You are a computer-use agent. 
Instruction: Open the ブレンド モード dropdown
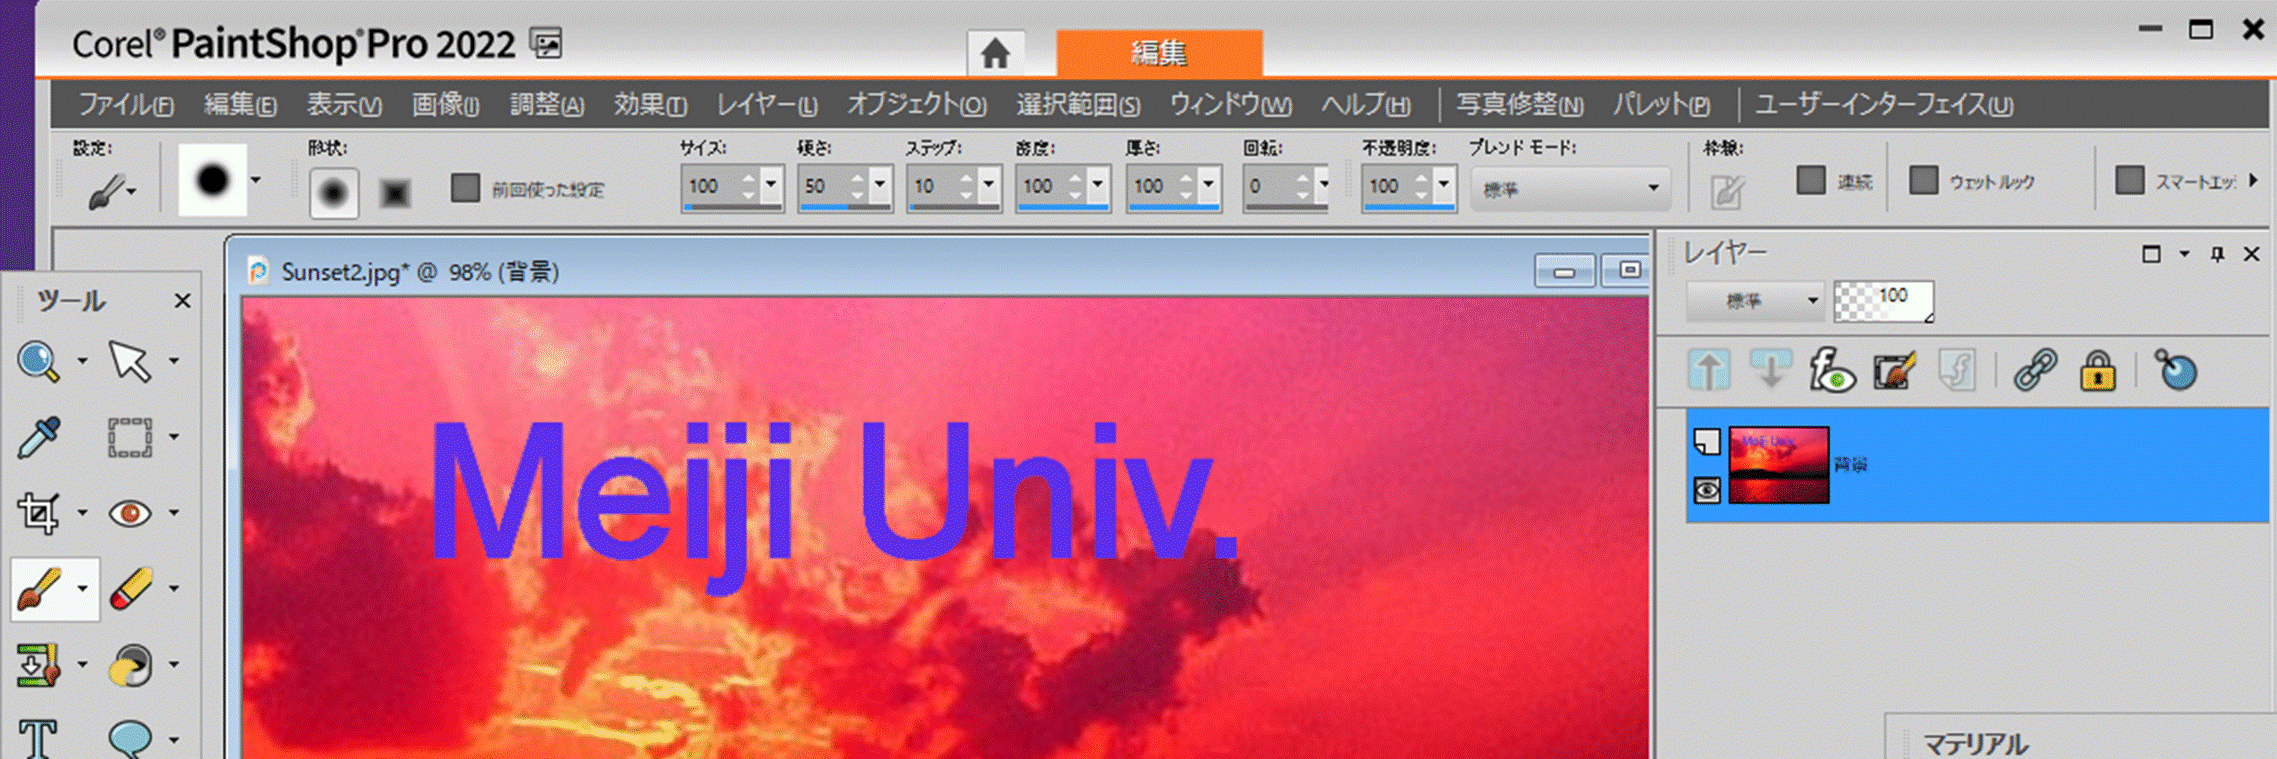click(1570, 188)
